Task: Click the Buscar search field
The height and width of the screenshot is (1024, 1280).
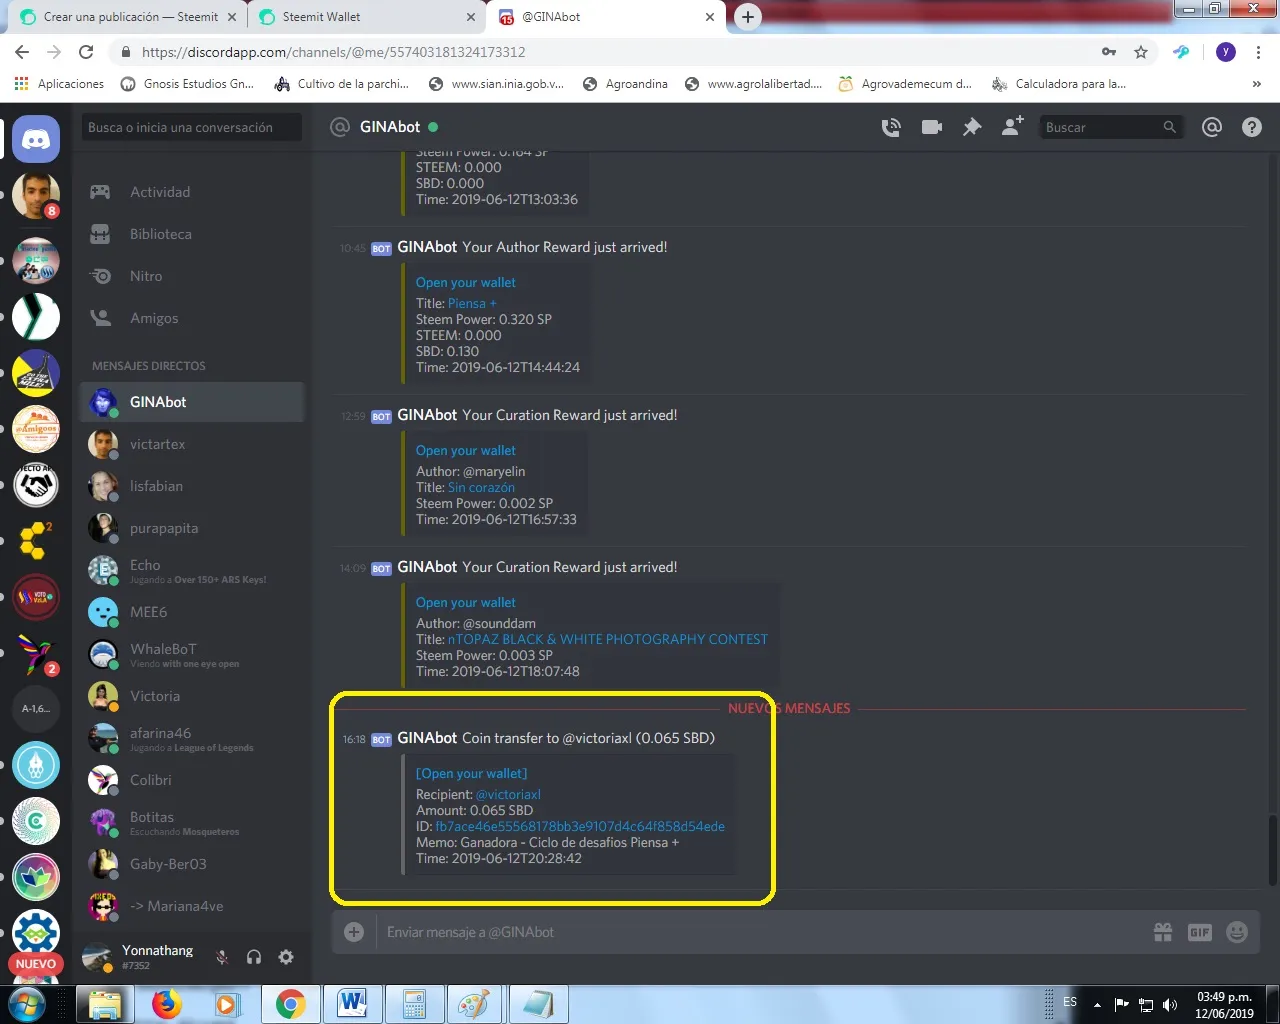Action: [1110, 127]
